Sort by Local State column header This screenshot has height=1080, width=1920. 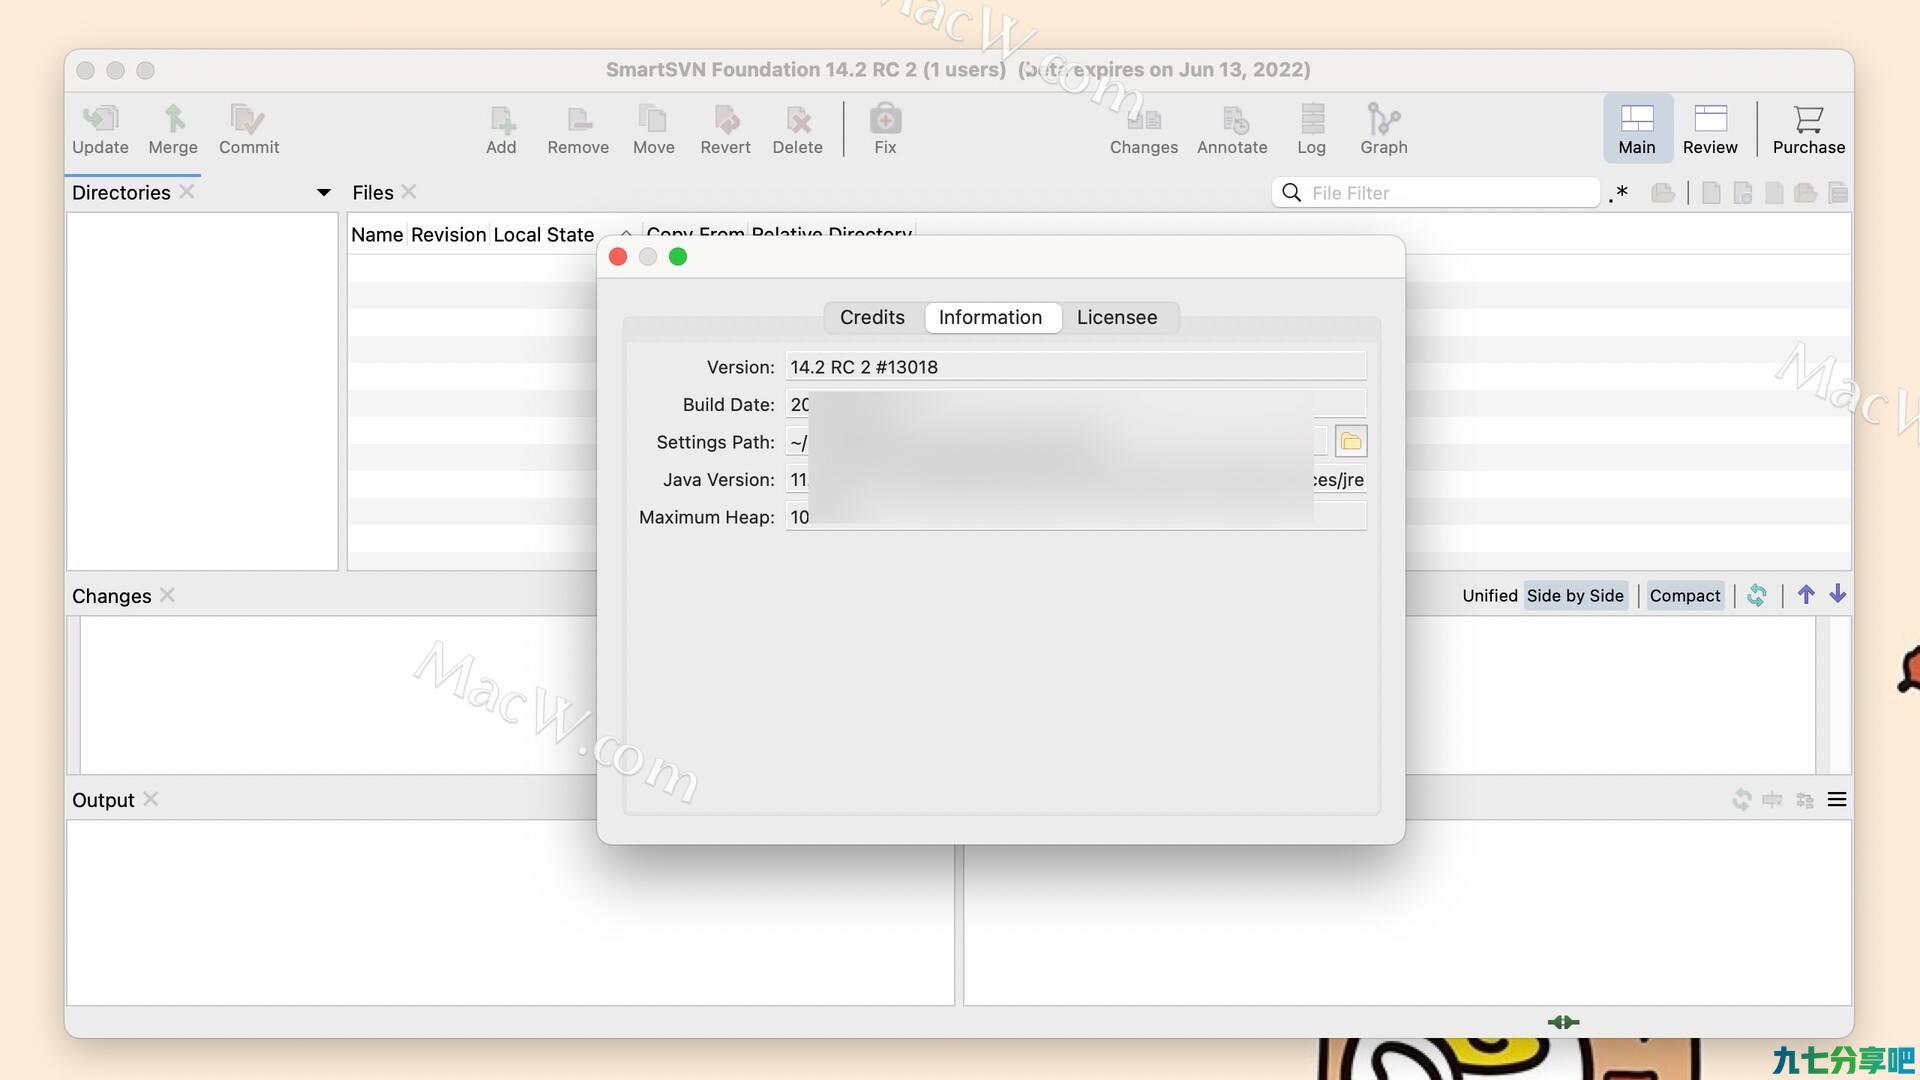[543, 234]
